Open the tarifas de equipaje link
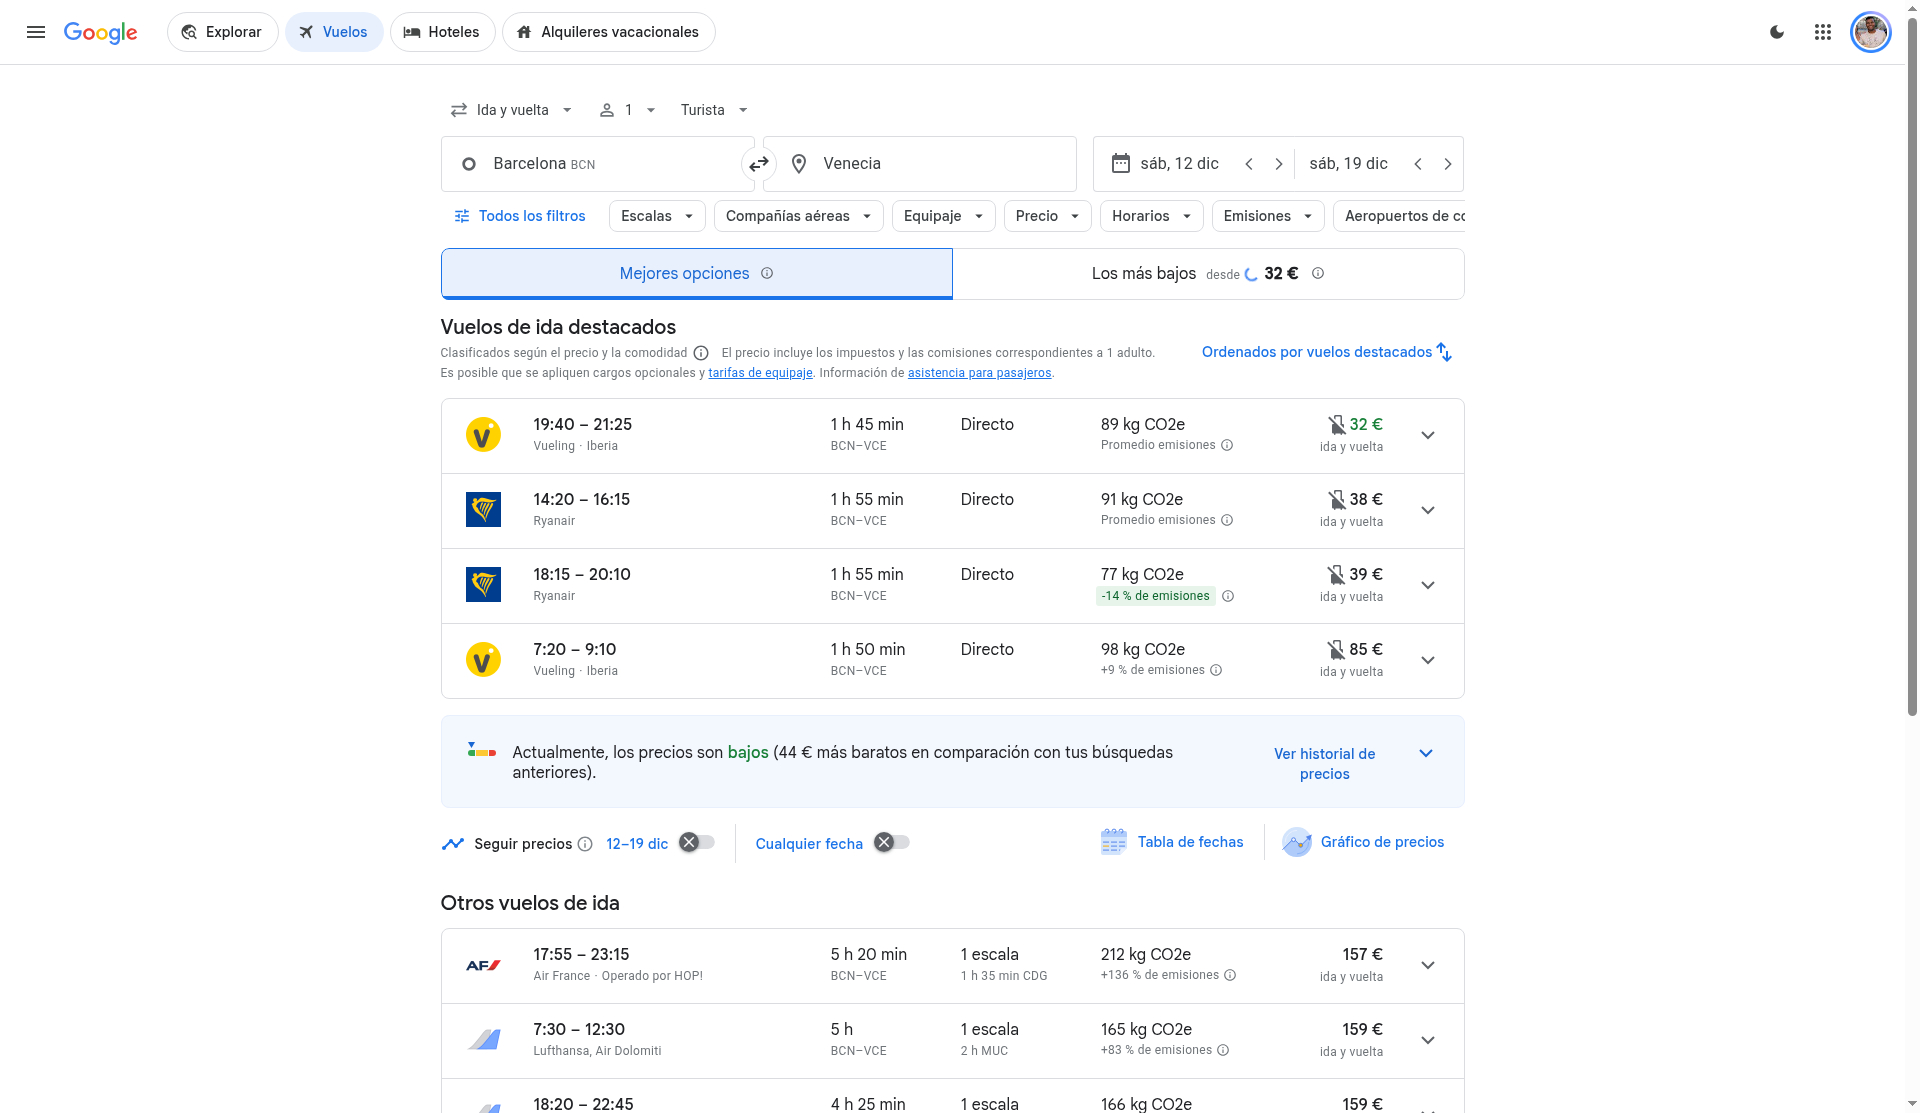 point(760,373)
